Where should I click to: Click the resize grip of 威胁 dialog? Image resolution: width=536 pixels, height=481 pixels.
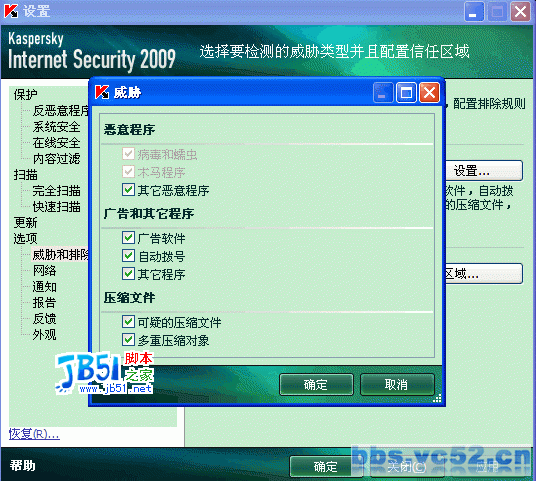(437, 398)
